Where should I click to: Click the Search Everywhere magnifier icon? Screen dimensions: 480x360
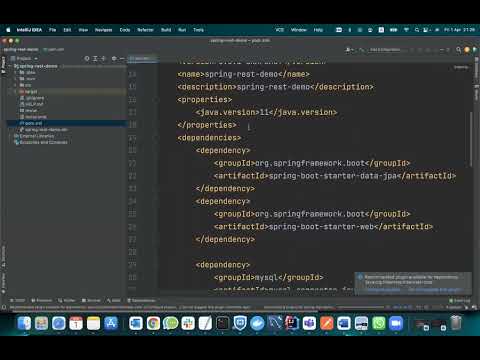pyautogui.click(x=458, y=50)
